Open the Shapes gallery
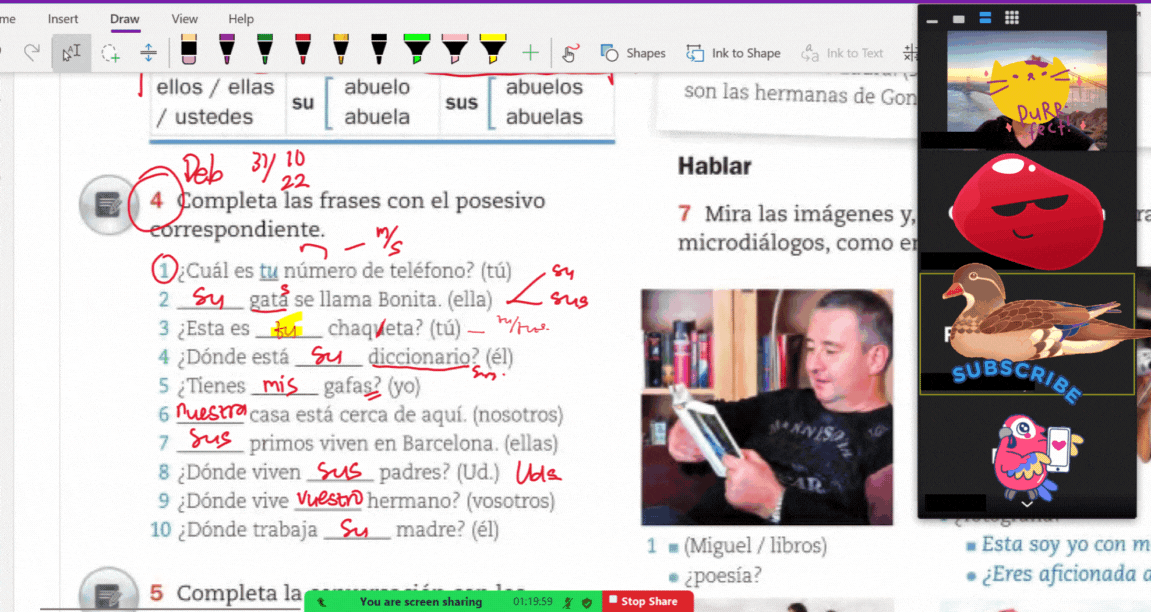1151x612 pixels. pos(633,53)
